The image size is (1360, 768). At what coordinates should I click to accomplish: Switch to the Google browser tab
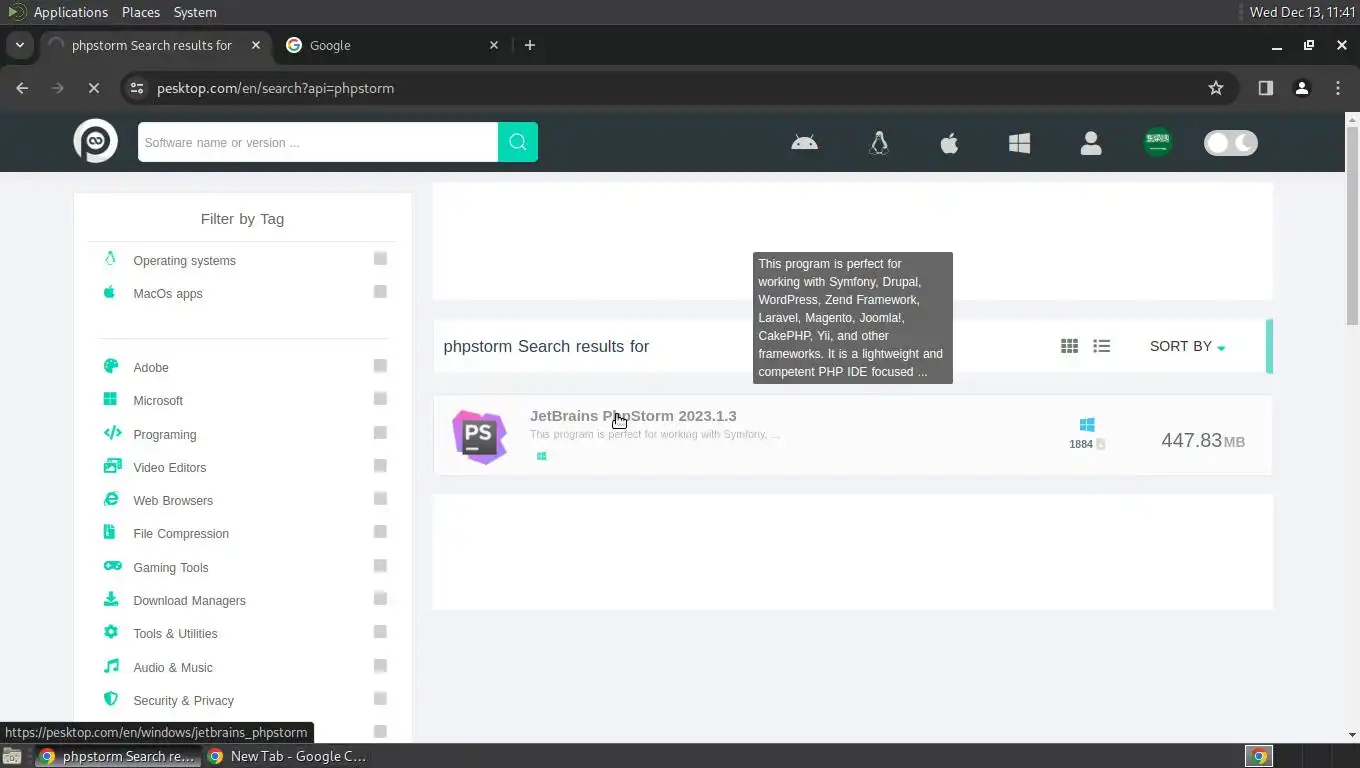pyautogui.click(x=392, y=45)
